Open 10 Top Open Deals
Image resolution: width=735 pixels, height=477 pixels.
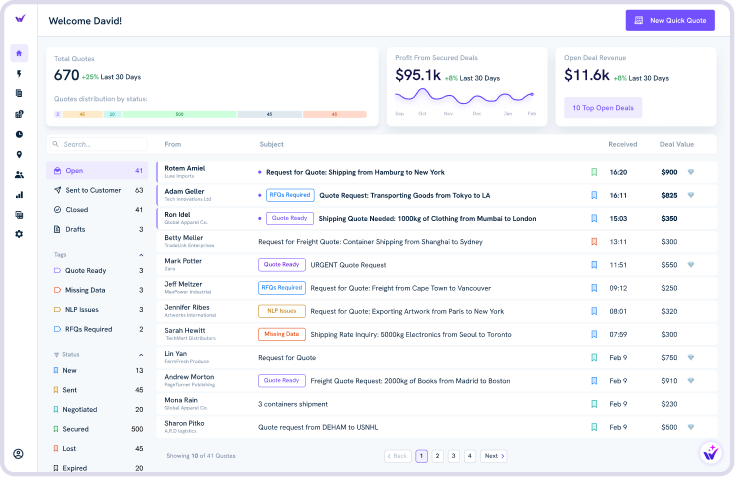click(603, 107)
